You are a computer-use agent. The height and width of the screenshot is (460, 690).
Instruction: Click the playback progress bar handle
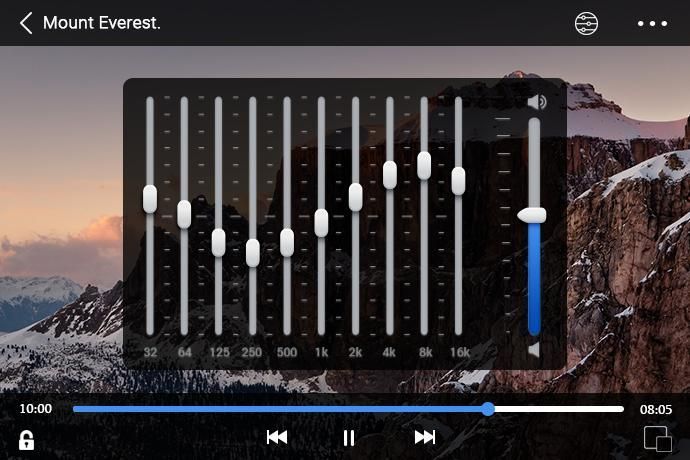488,409
